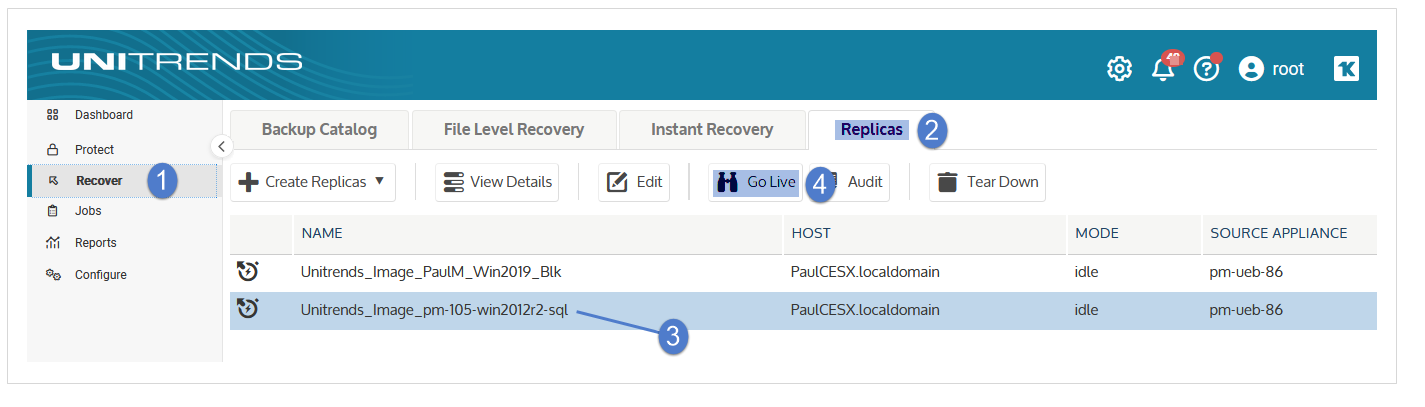Click host cell of PaulM_Win2019_Blk row
The height and width of the screenshot is (407, 1425).
(865, 272)
